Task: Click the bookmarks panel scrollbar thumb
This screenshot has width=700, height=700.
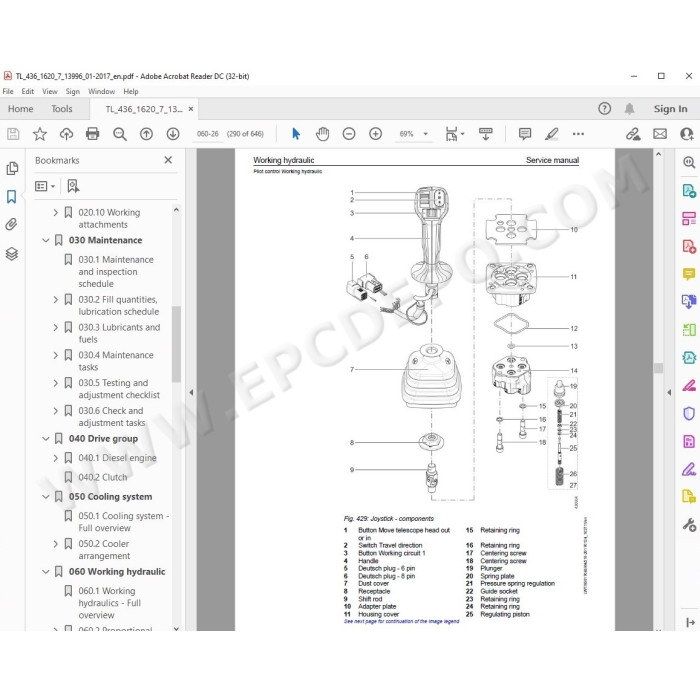Action: pyautogui.click(x=176, y=344)
